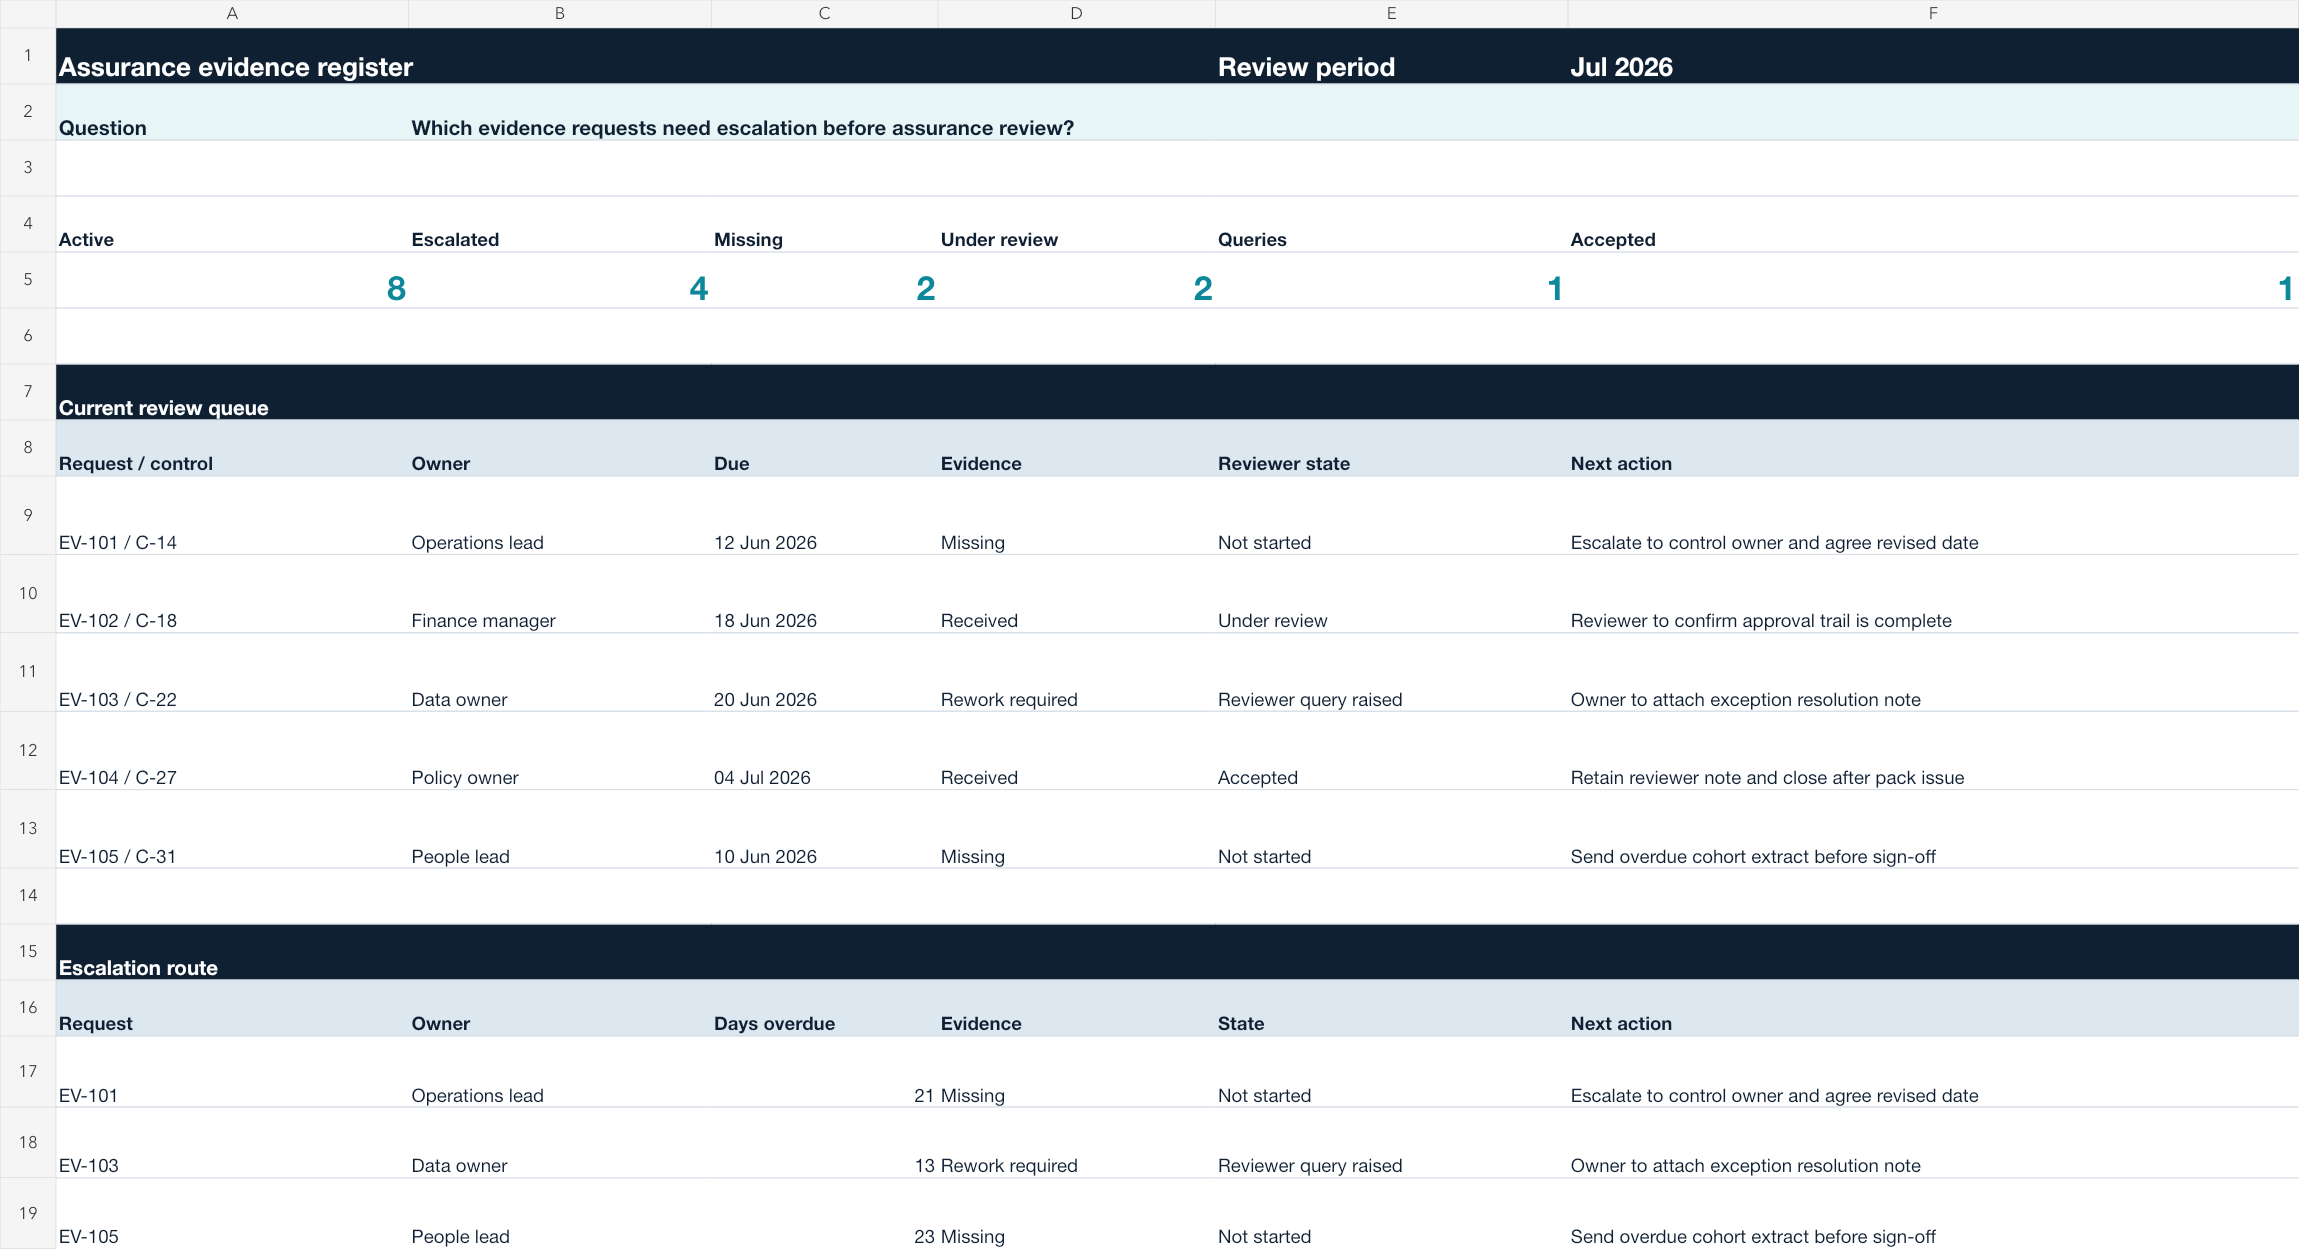This screenshot has height=1249, width=2299.
Task: Click the 'Review period' cell
Action: [x=1391, y=56]
